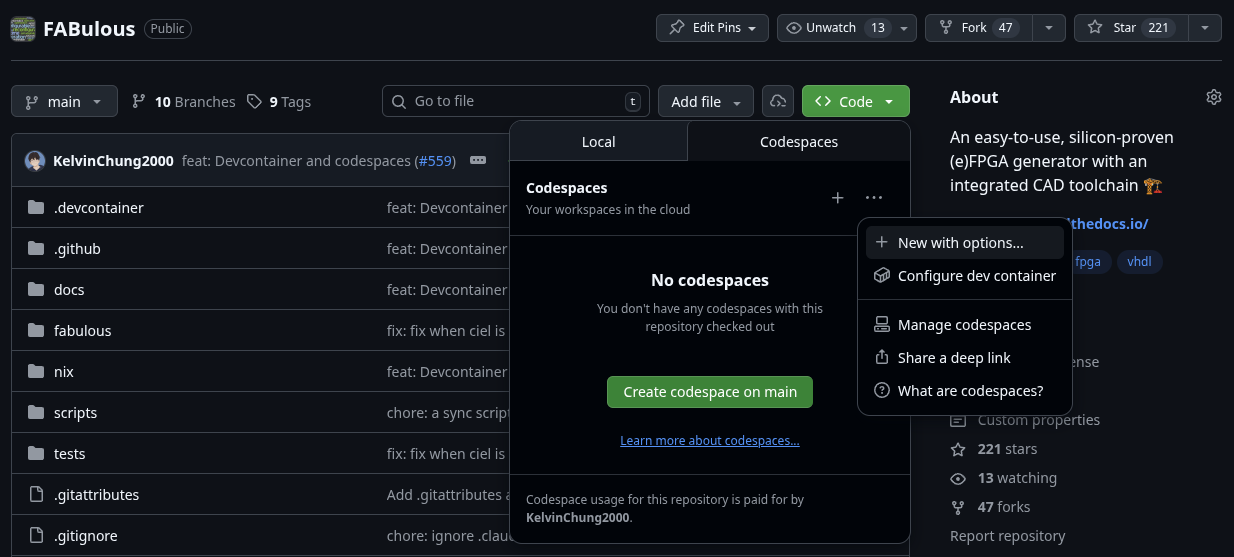Open the 9 Tags link

click(279, 101)
